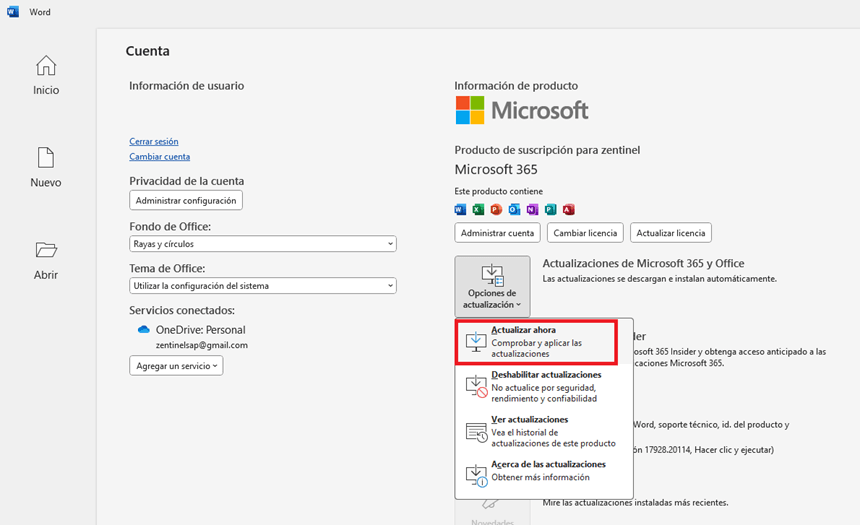Select the Nuevo document icon
This screenshot has height=525, width=860.
click(x=46, y=157)
